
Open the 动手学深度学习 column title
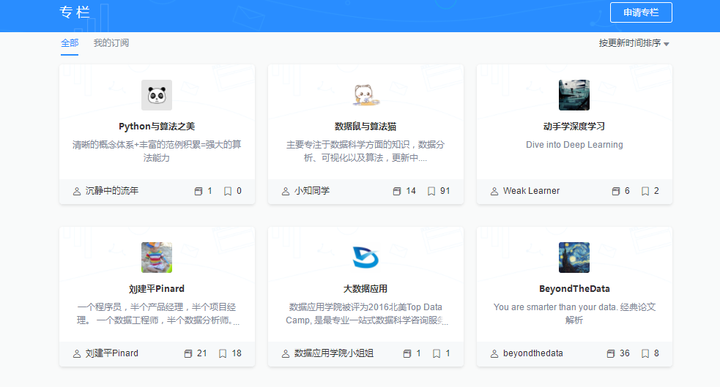coord(574,126)
